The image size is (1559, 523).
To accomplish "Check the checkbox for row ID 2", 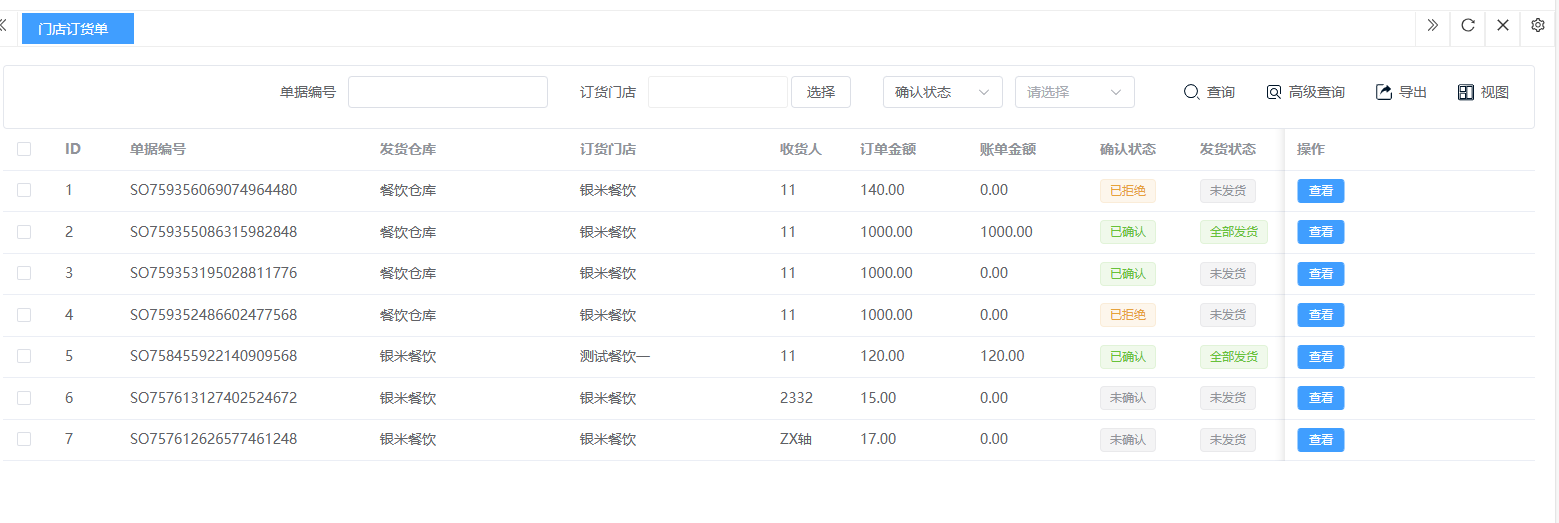I will (24, 232).
